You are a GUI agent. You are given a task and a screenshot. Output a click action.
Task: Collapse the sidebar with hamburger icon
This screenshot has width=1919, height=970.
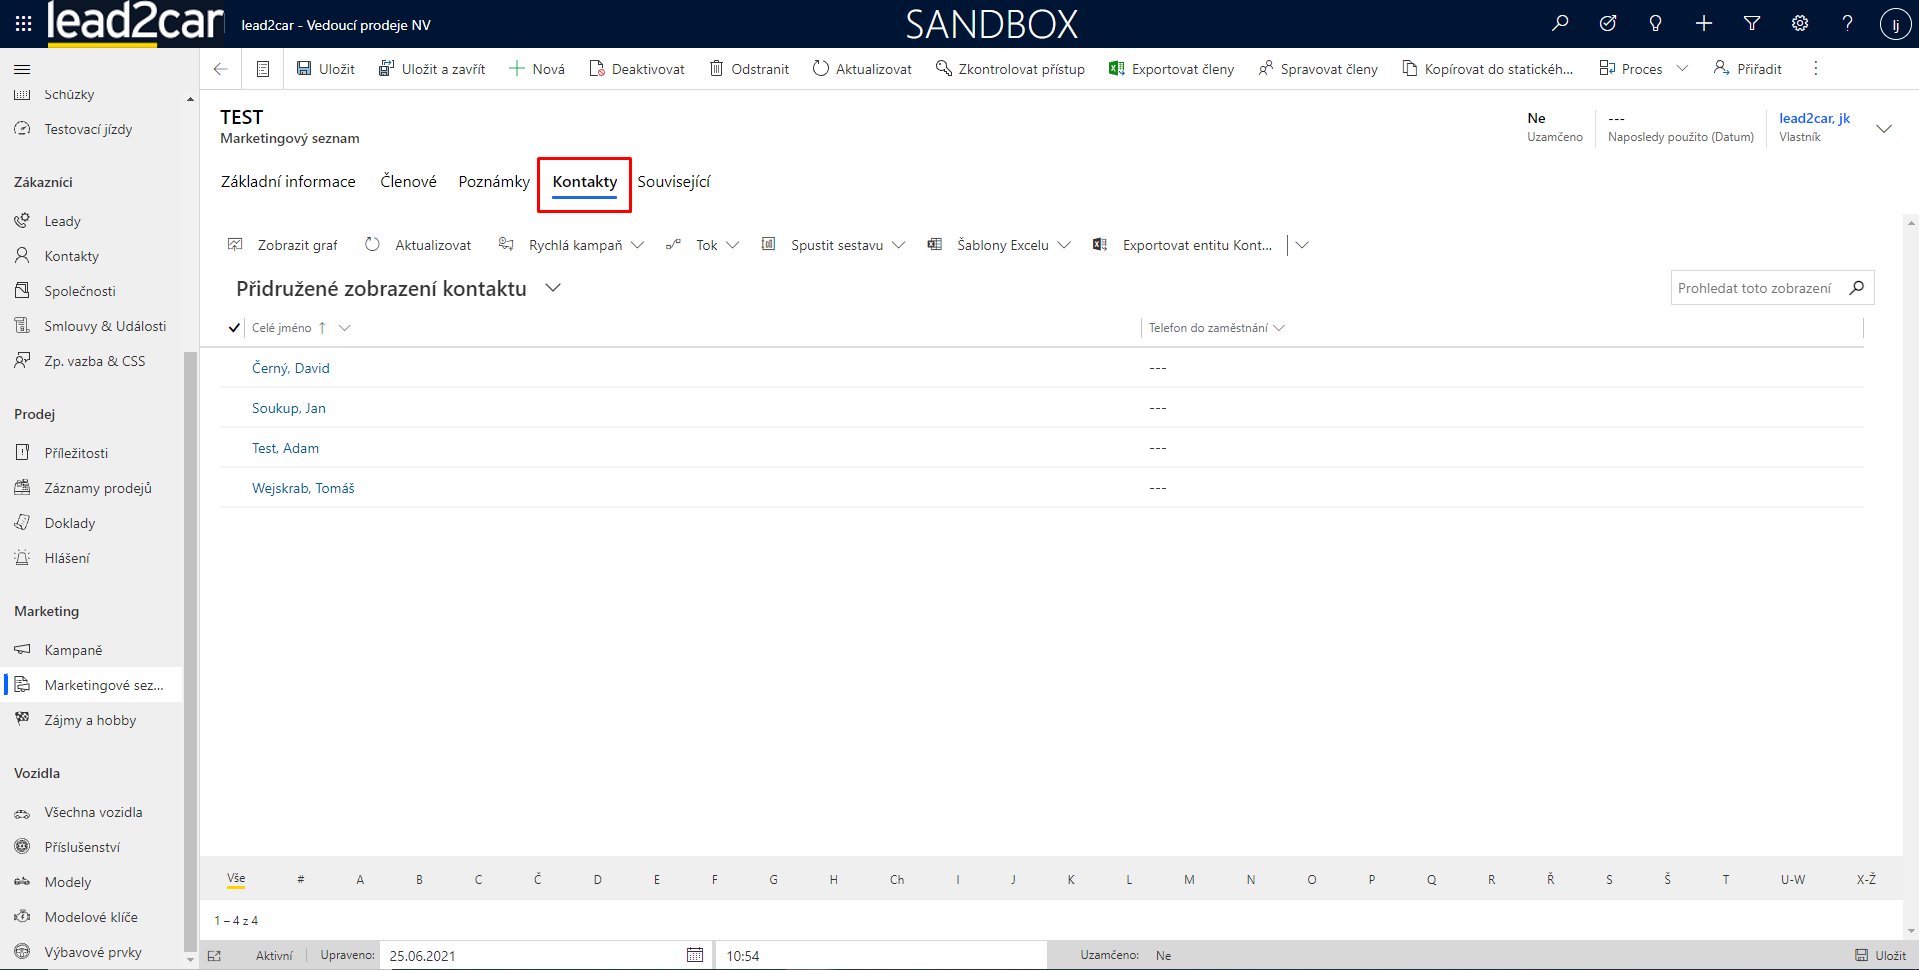(x=22, y=69)
